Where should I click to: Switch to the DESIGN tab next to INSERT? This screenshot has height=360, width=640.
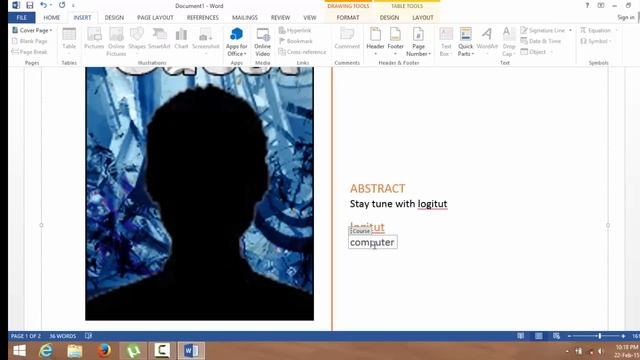(114, 18)
